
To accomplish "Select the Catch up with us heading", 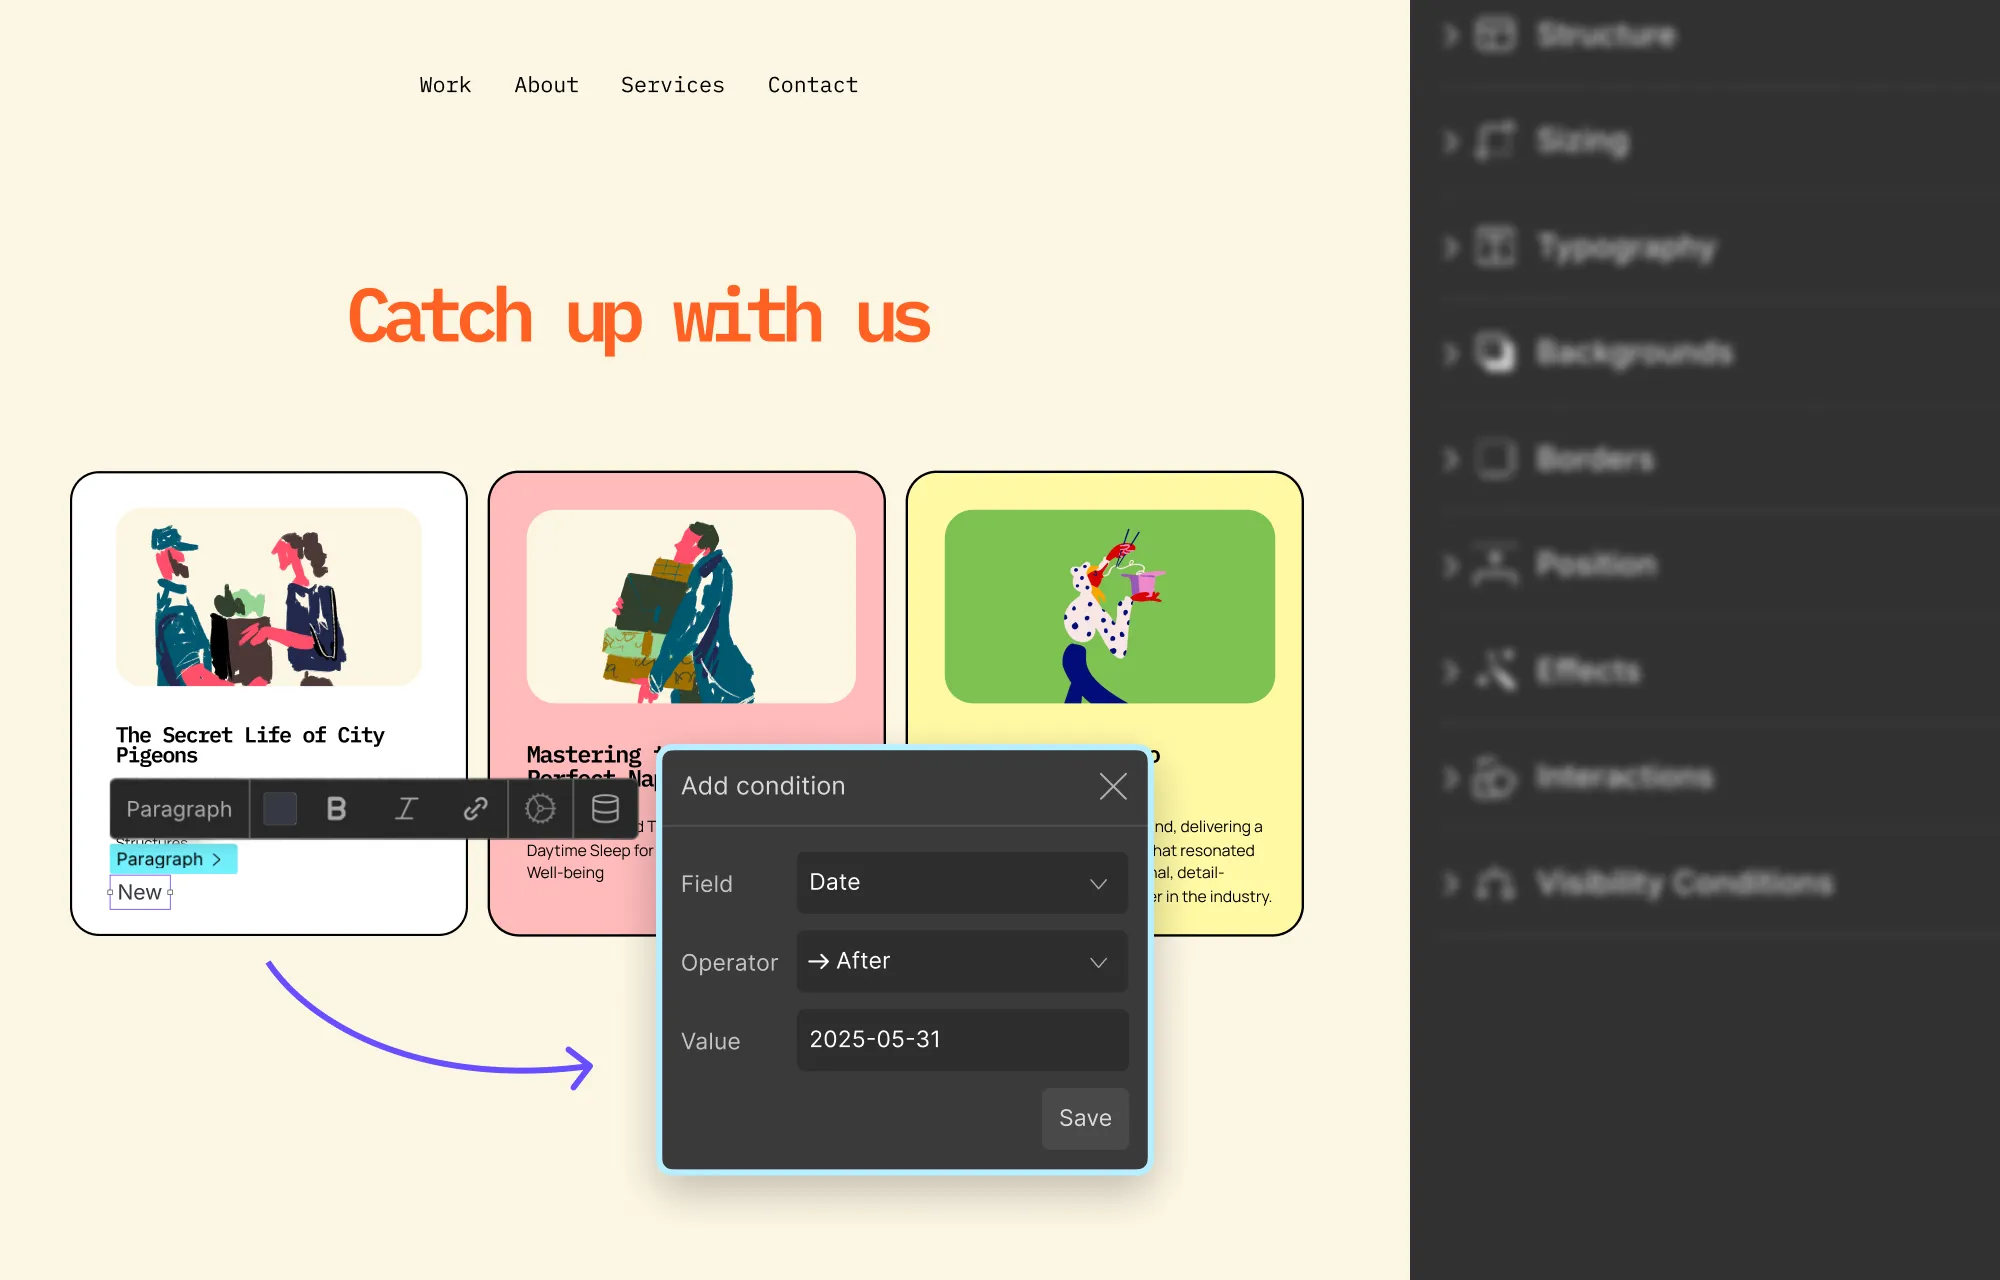I will click(x=640, y=318).
